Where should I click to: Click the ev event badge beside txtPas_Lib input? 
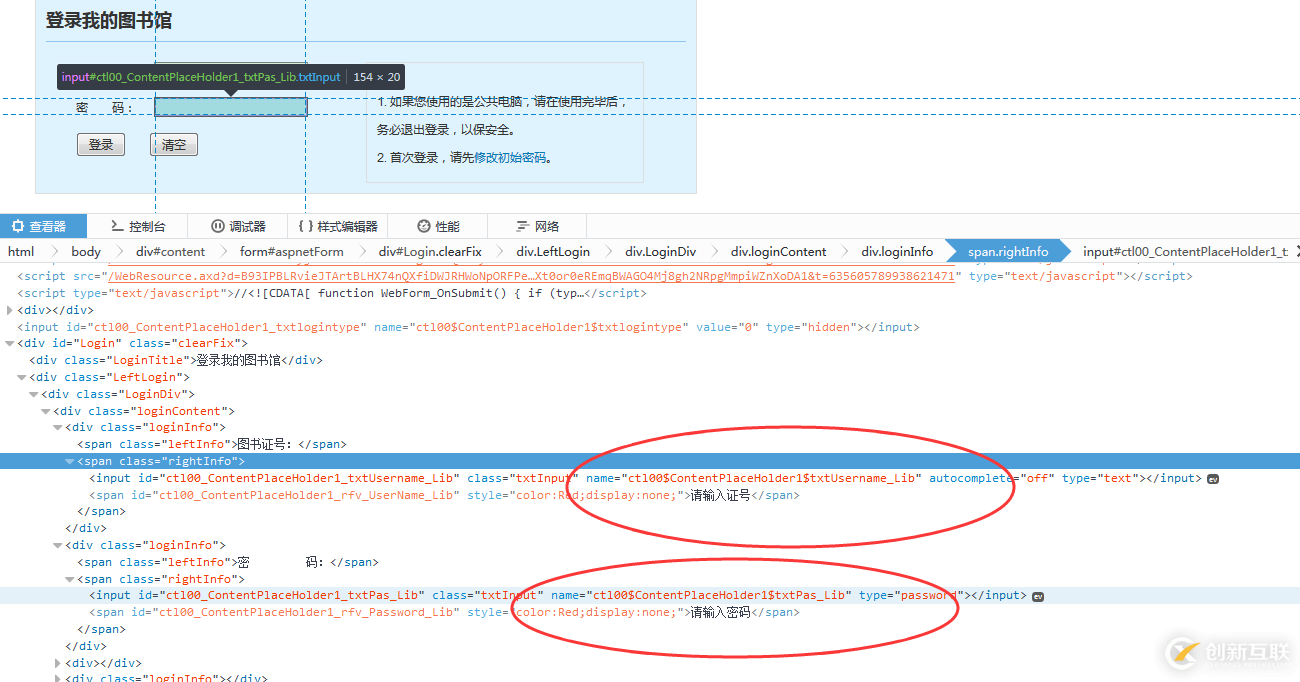pos(1037,595)
